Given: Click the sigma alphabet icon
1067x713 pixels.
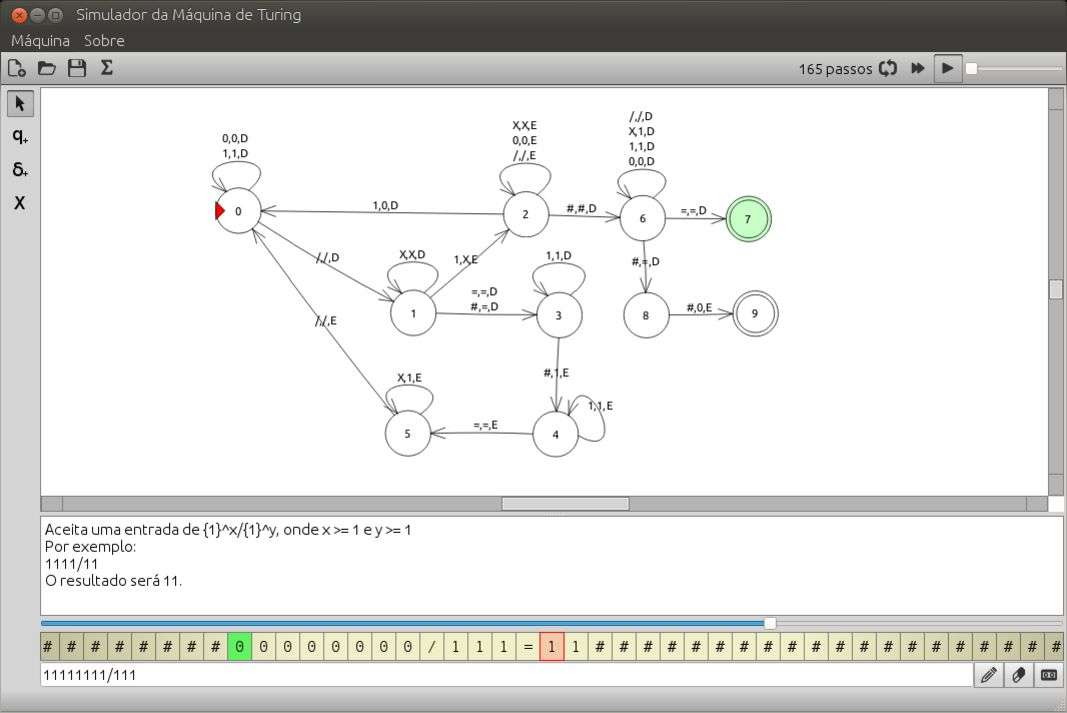Looking at the screenshot, I should point(106,68).
